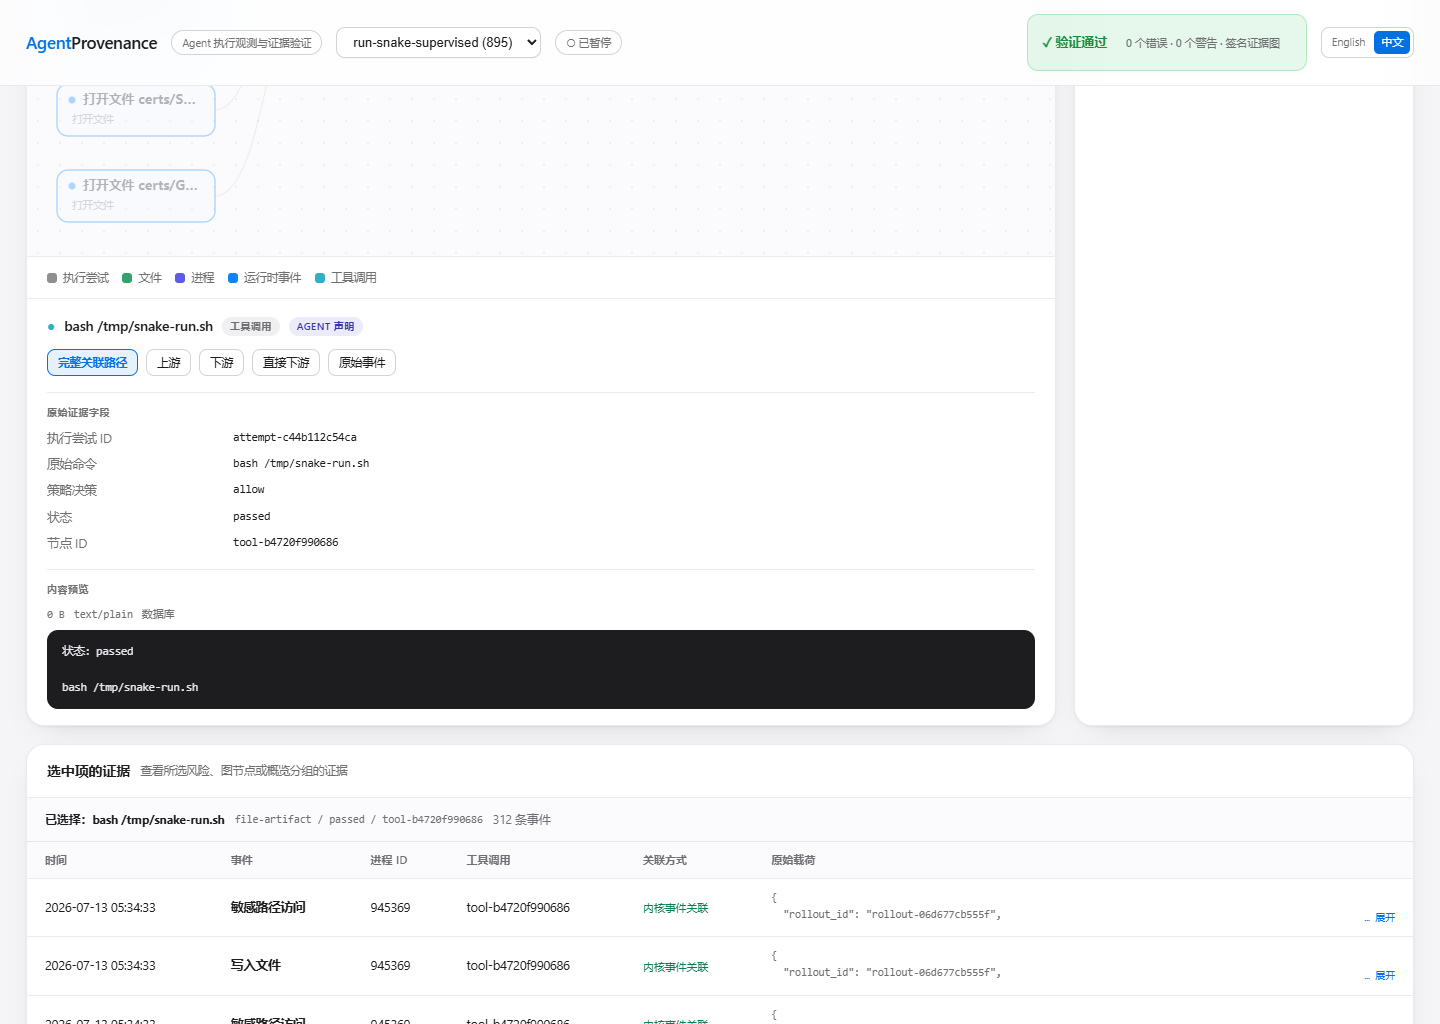The width and height of the screenshot is (1440, 1024).
Task: Click the 已暂停 paused status toggle
Action: (588, 43)
